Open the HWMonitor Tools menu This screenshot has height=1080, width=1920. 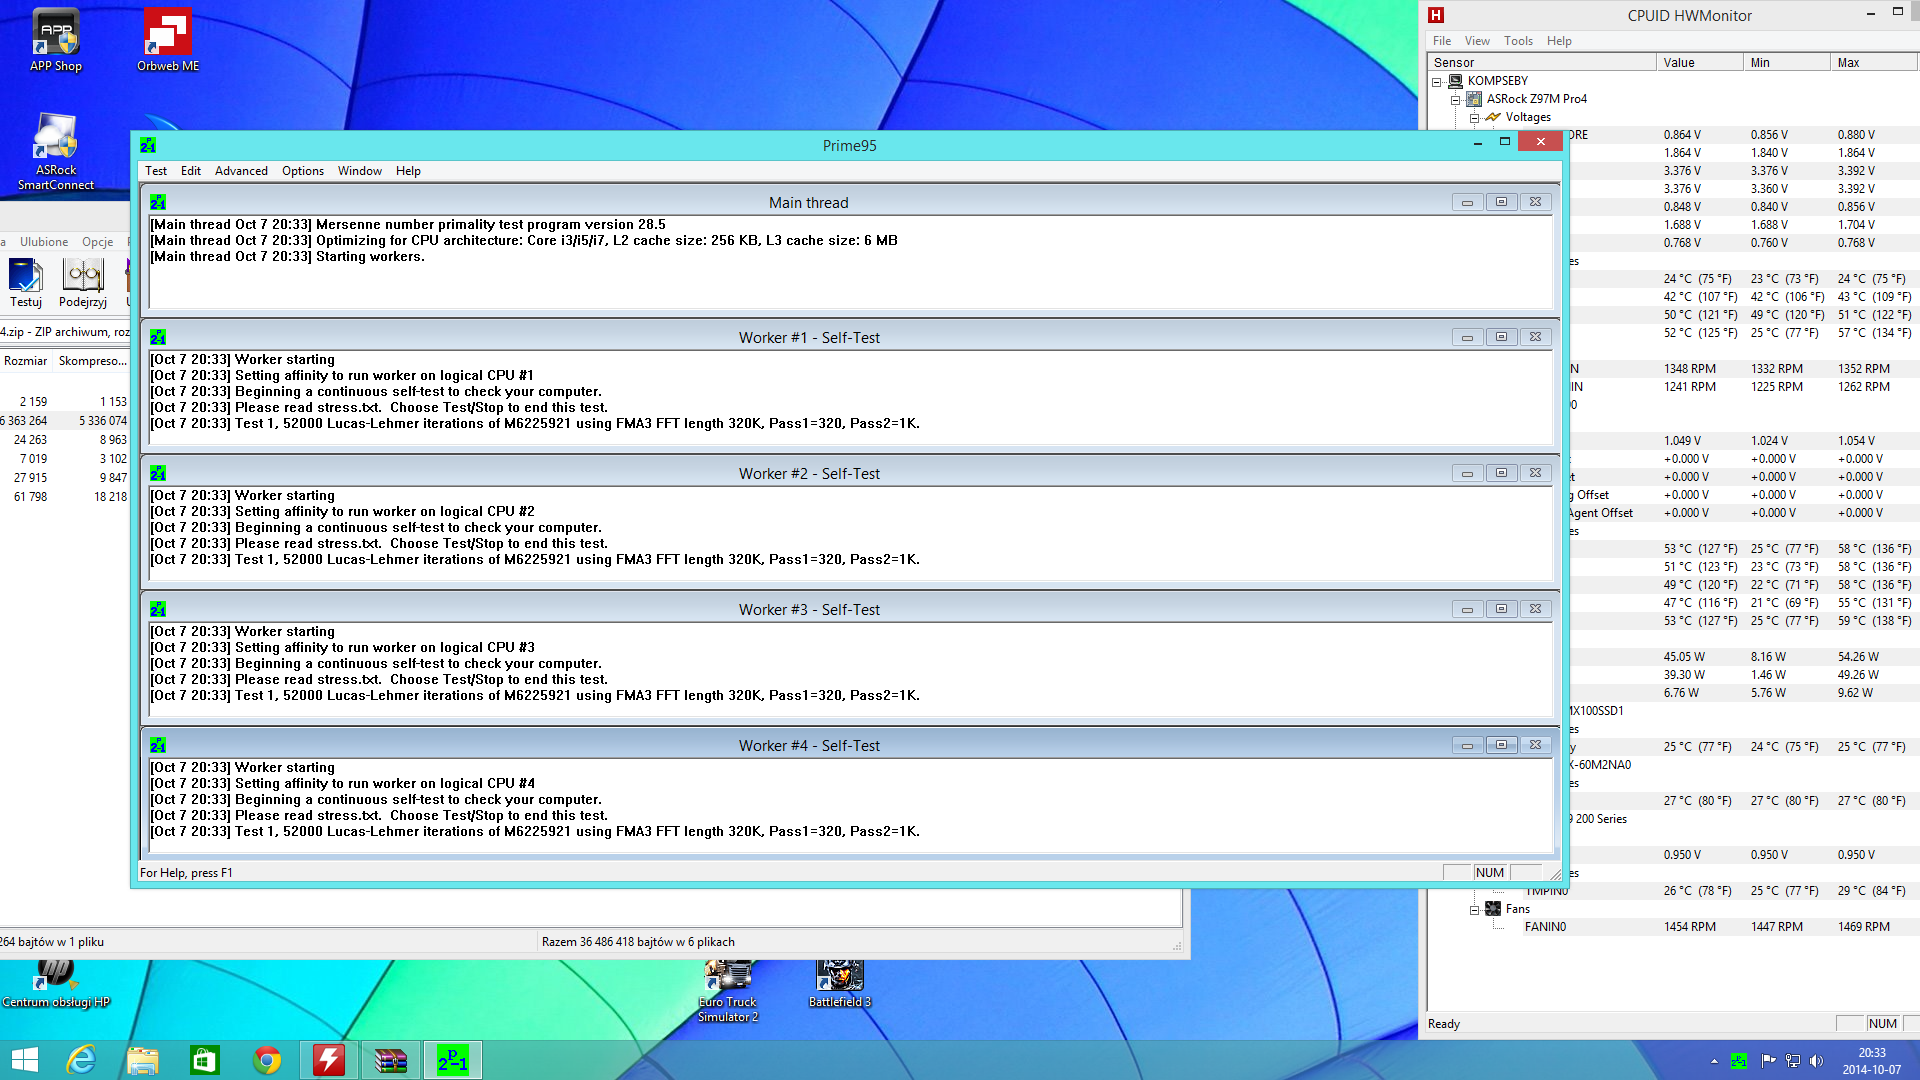(1517, 41)
